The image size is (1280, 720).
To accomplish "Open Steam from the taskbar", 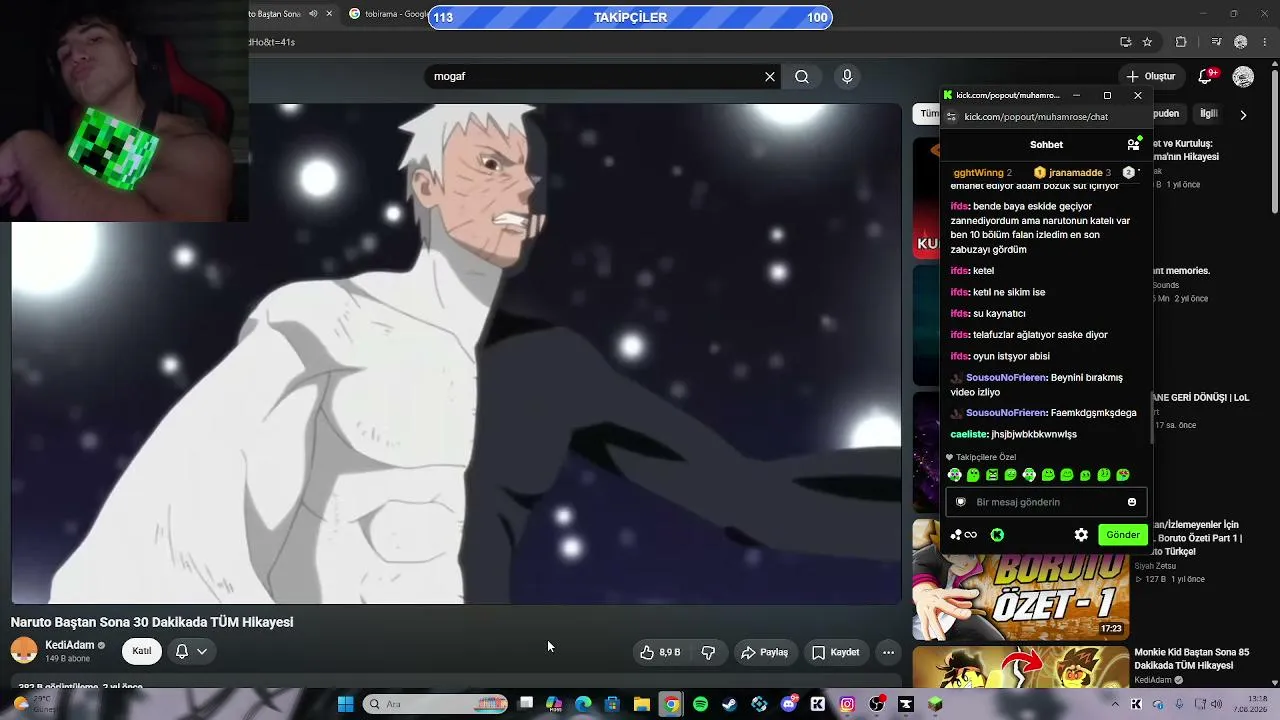I will click(x=730, y=704).
